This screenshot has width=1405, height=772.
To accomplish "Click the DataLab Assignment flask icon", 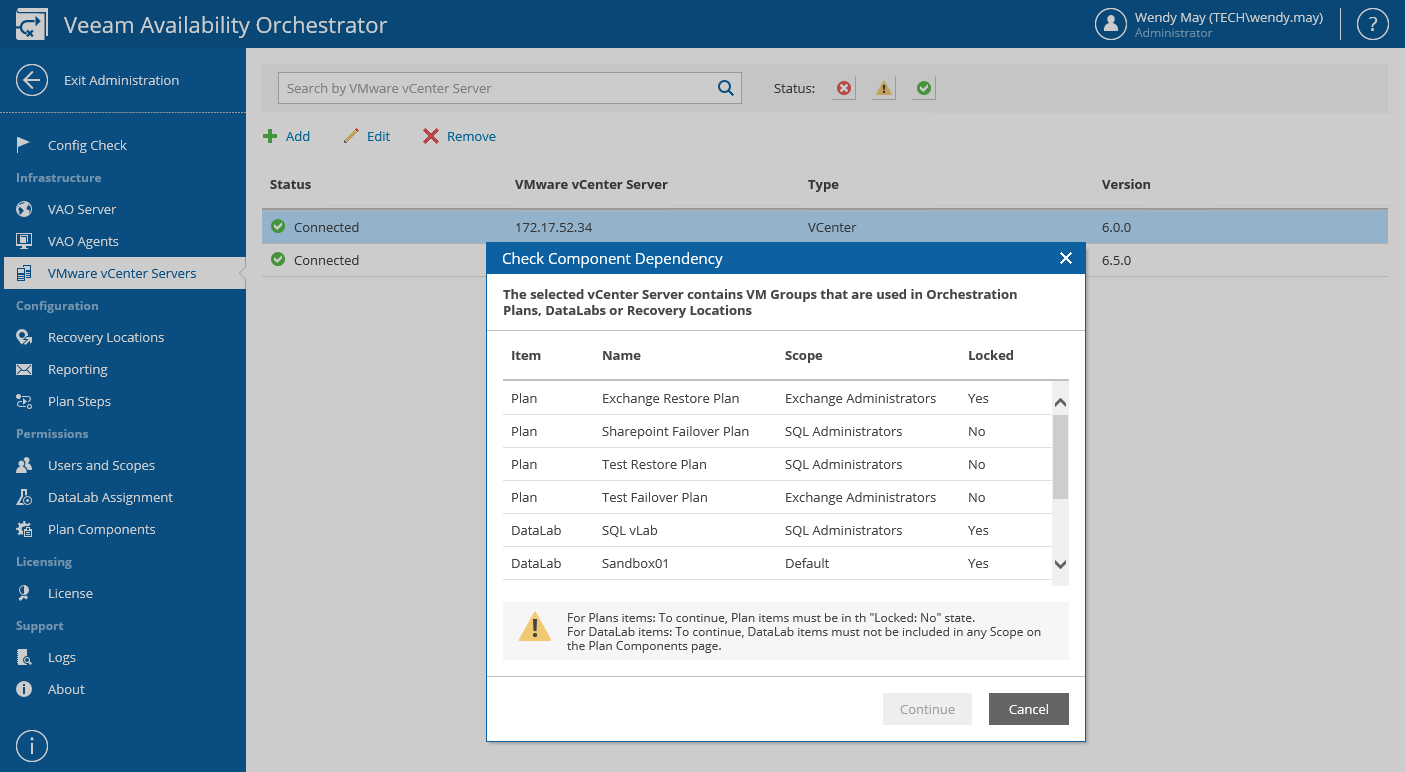I will pyautogui.click(x=24, y=497).
